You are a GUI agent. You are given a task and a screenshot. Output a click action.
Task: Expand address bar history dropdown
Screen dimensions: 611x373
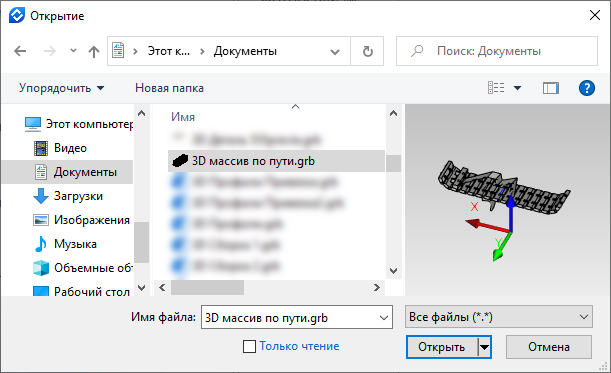click(x=335, y=51)
